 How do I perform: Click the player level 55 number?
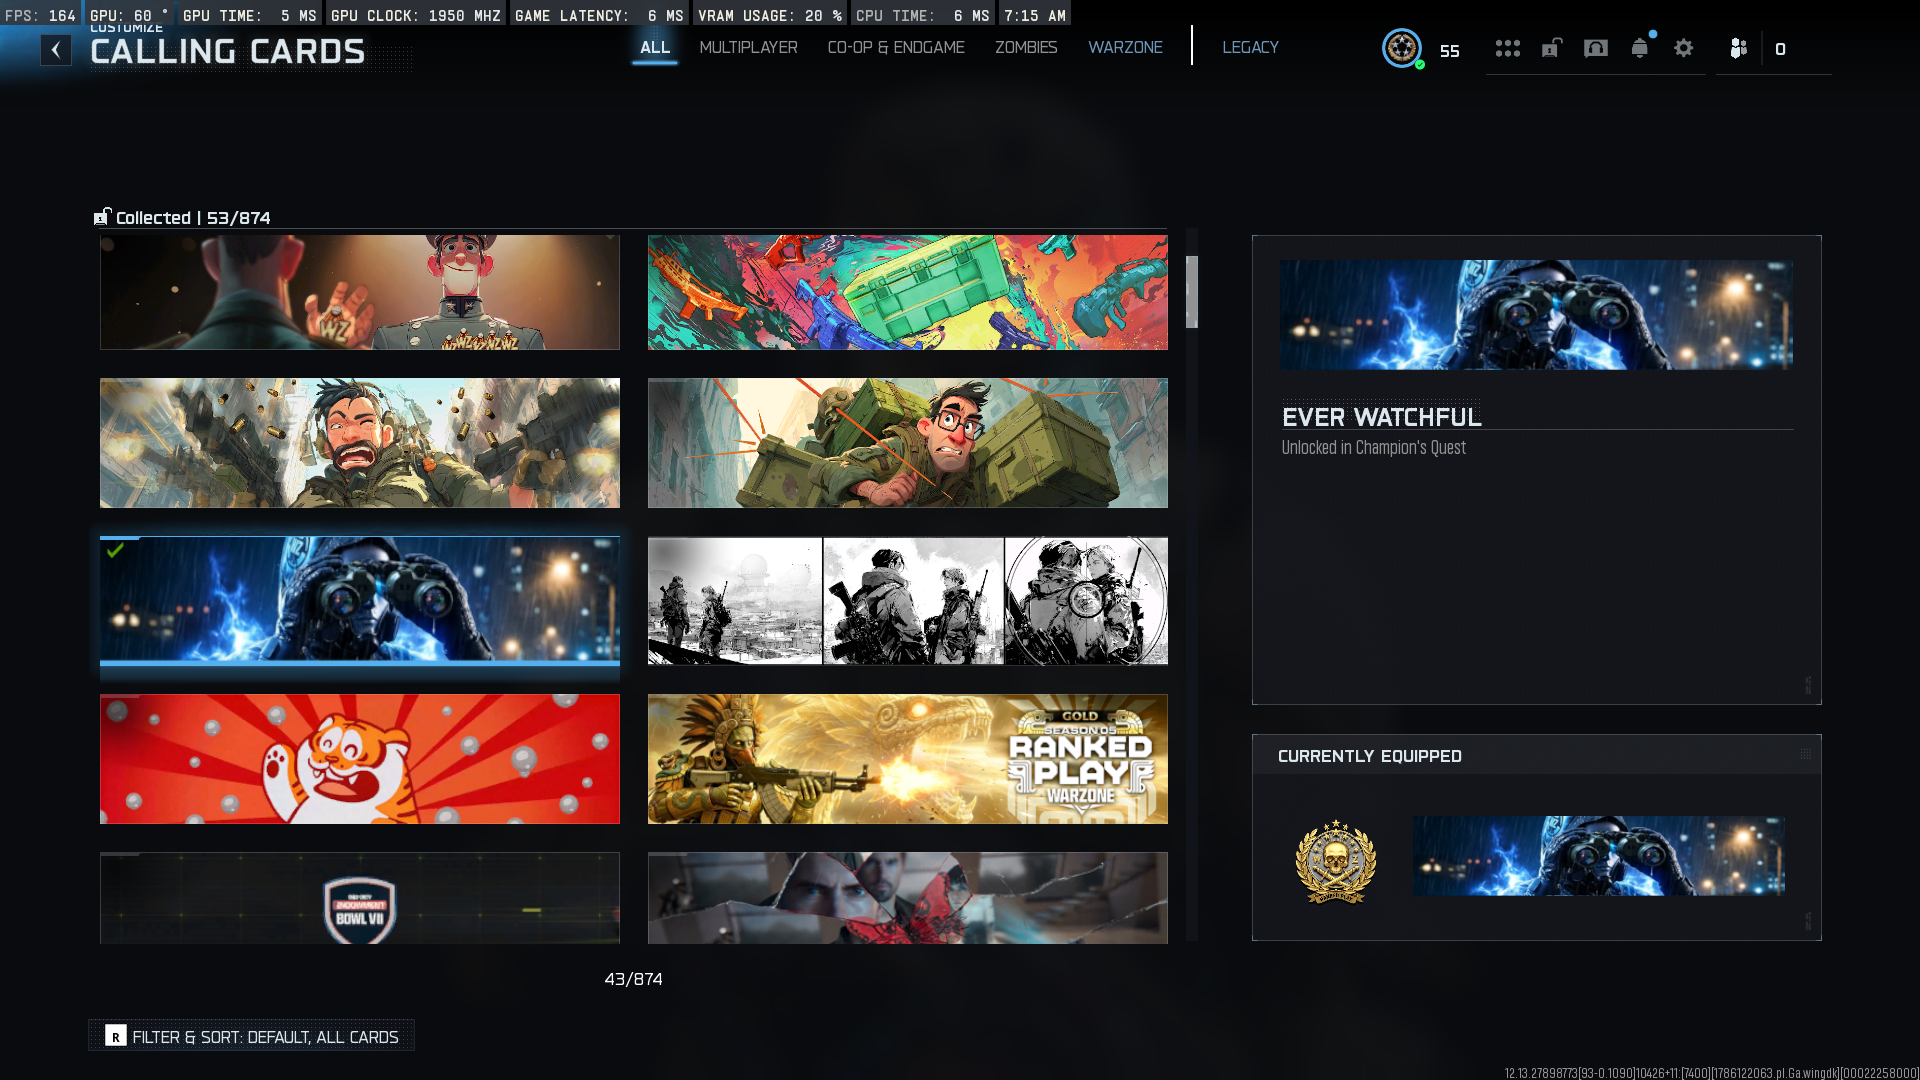pyautogui.click(x=1450, y=51)
